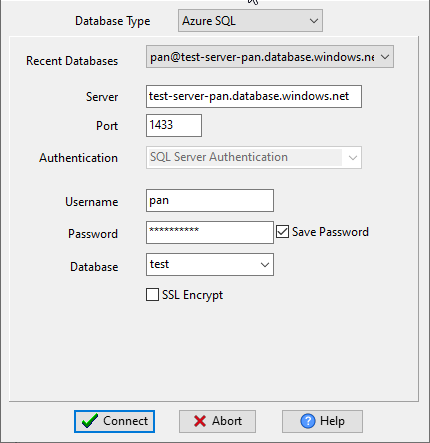Open the Database combo box arrow
The image size is (430, 443).
265,265
